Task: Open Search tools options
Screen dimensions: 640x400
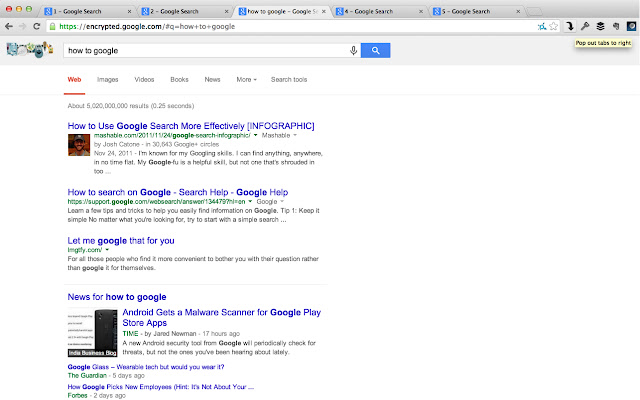Action: [x=289, y=80]
